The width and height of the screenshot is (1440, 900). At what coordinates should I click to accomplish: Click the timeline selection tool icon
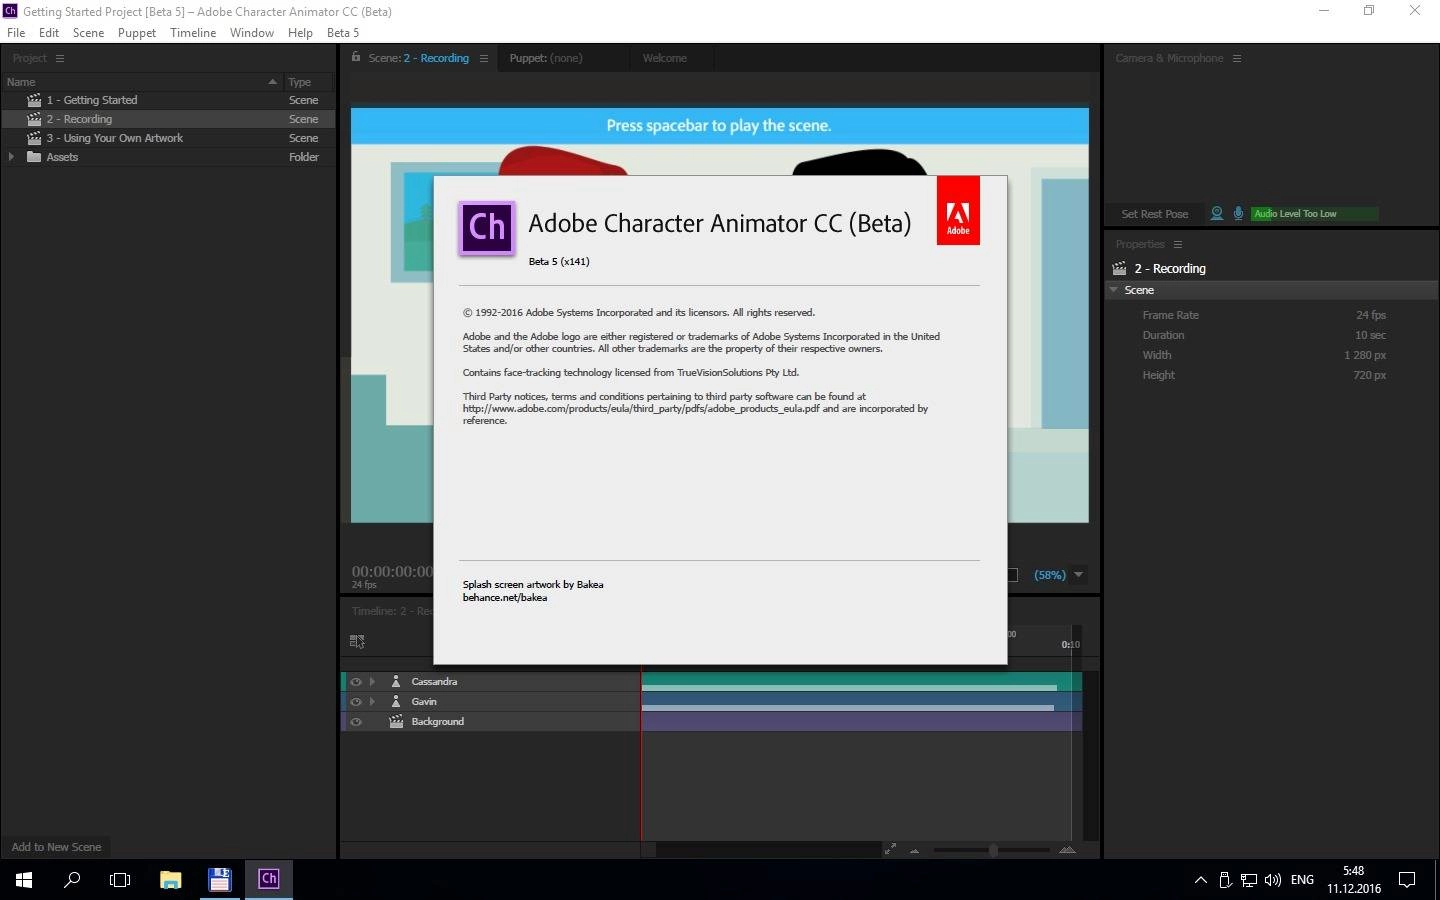(x=357, y=641)
